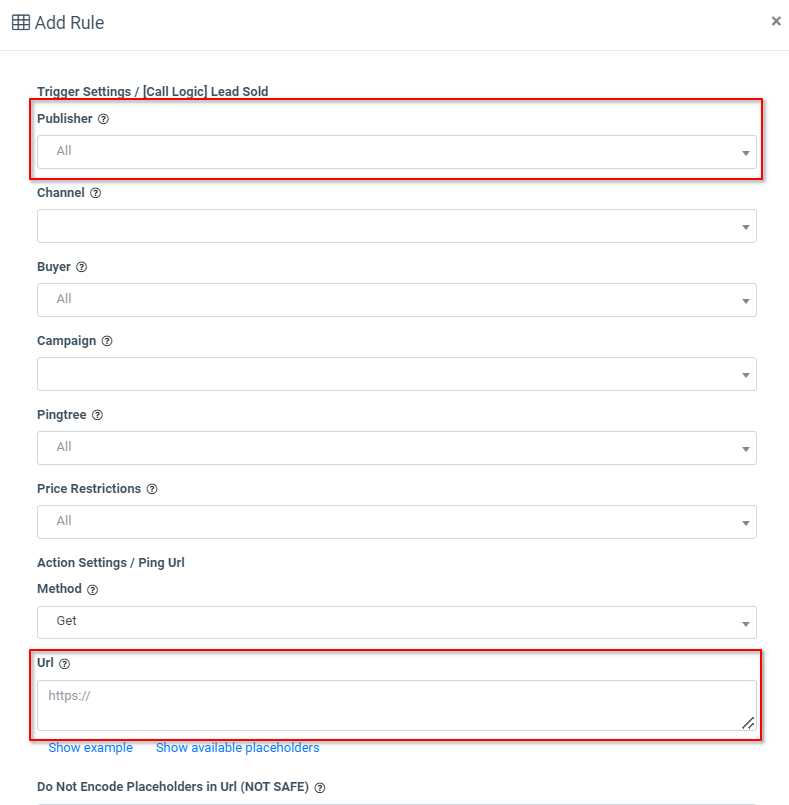
Task: Click the help icon next to Channel
Action: (95, 193)
